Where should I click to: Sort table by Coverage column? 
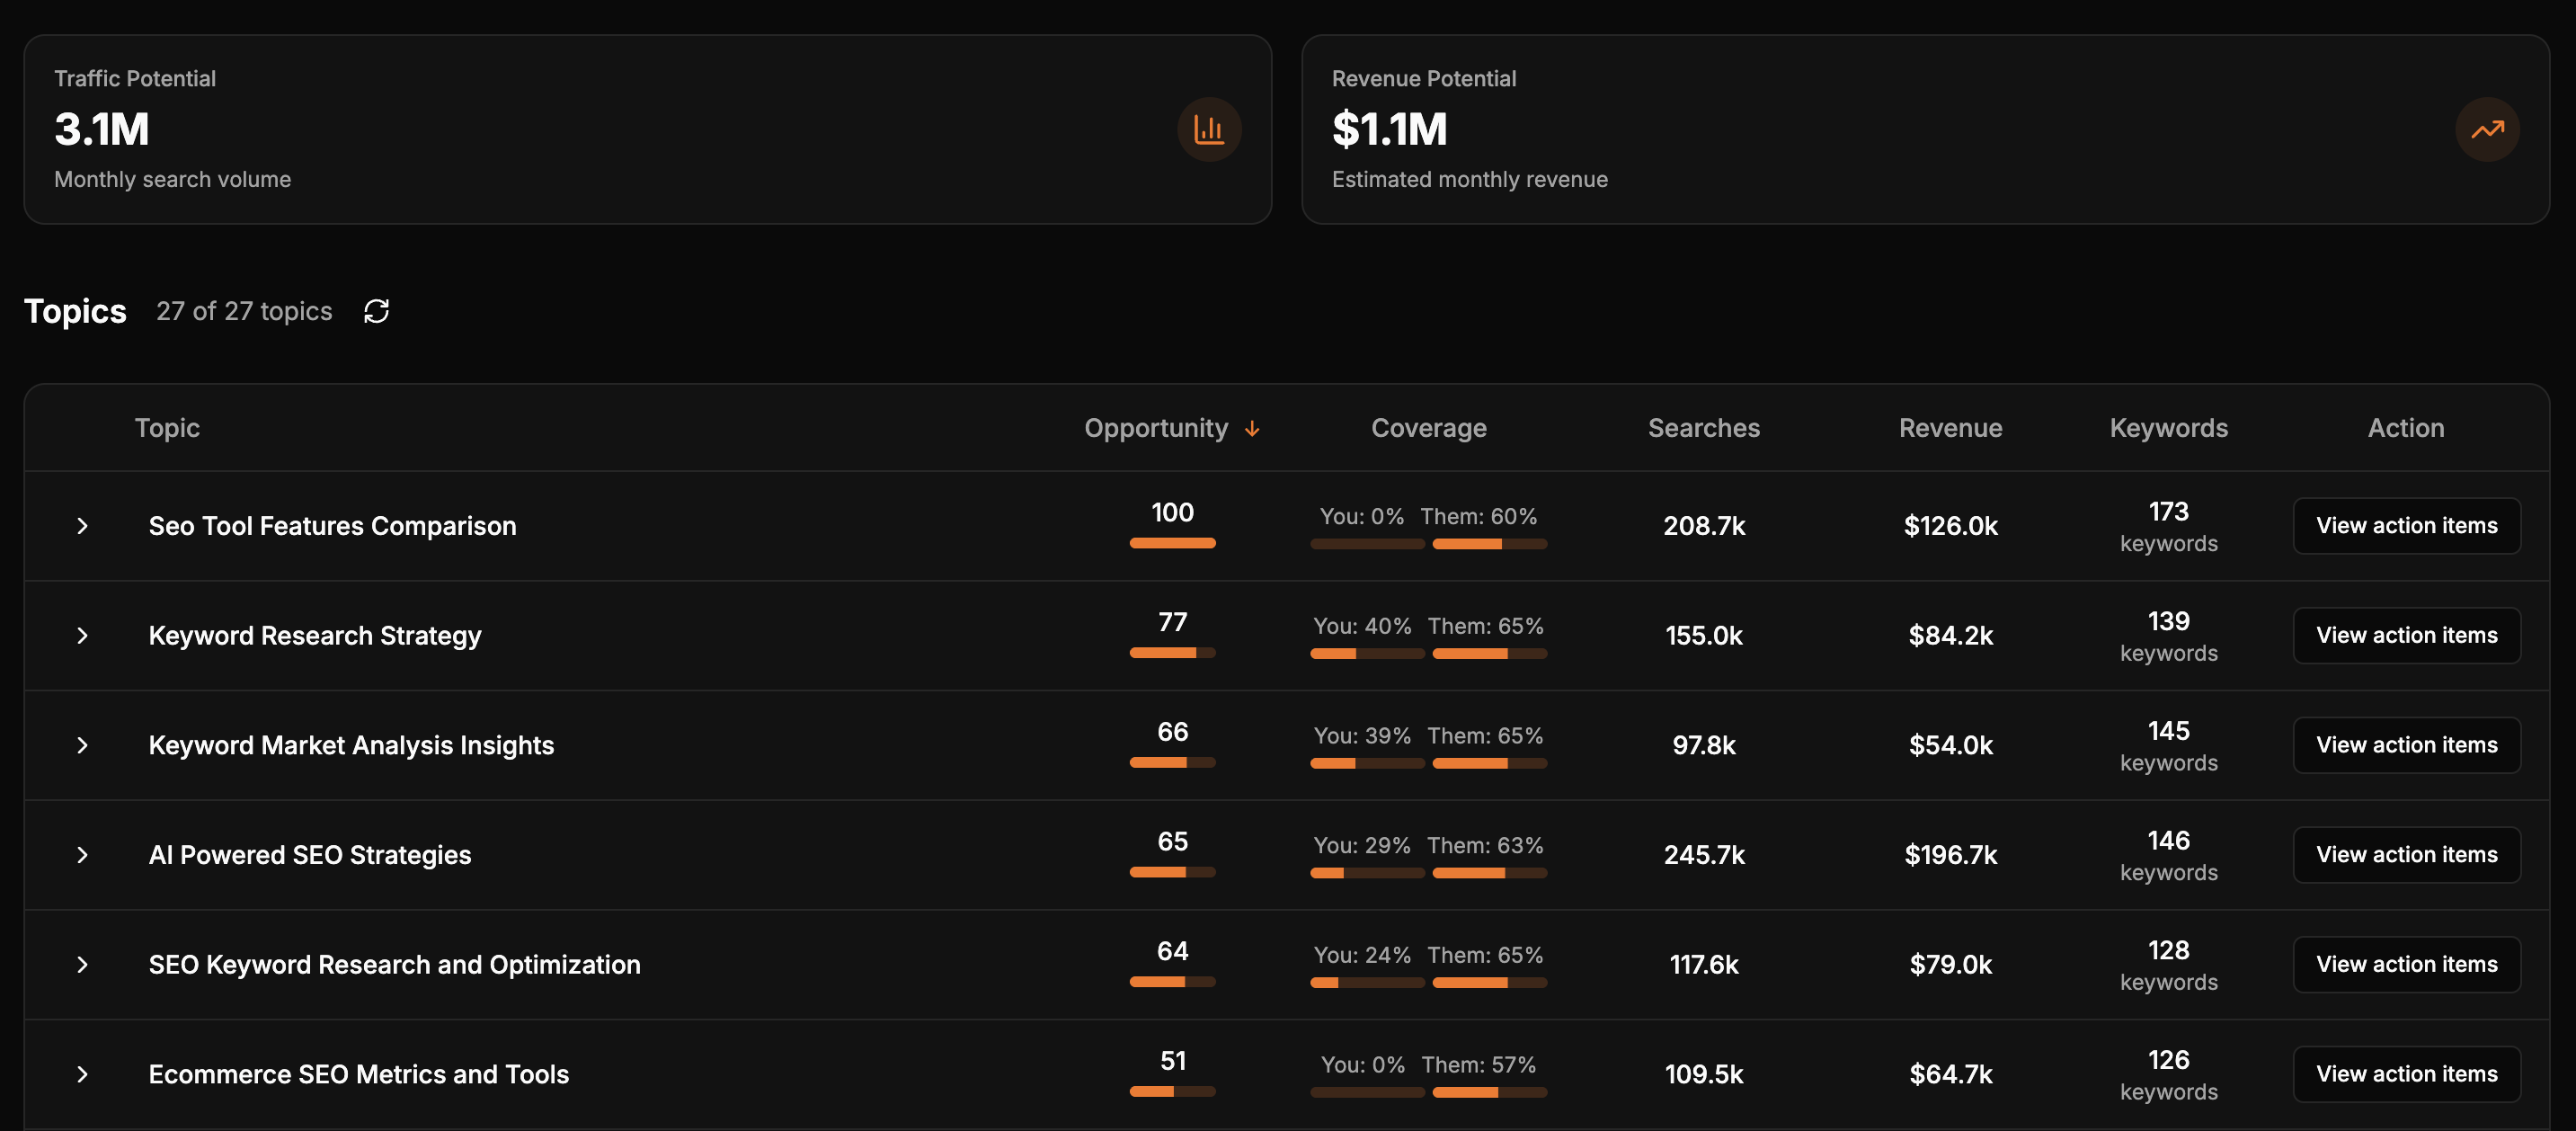(x=1428, y=428)
